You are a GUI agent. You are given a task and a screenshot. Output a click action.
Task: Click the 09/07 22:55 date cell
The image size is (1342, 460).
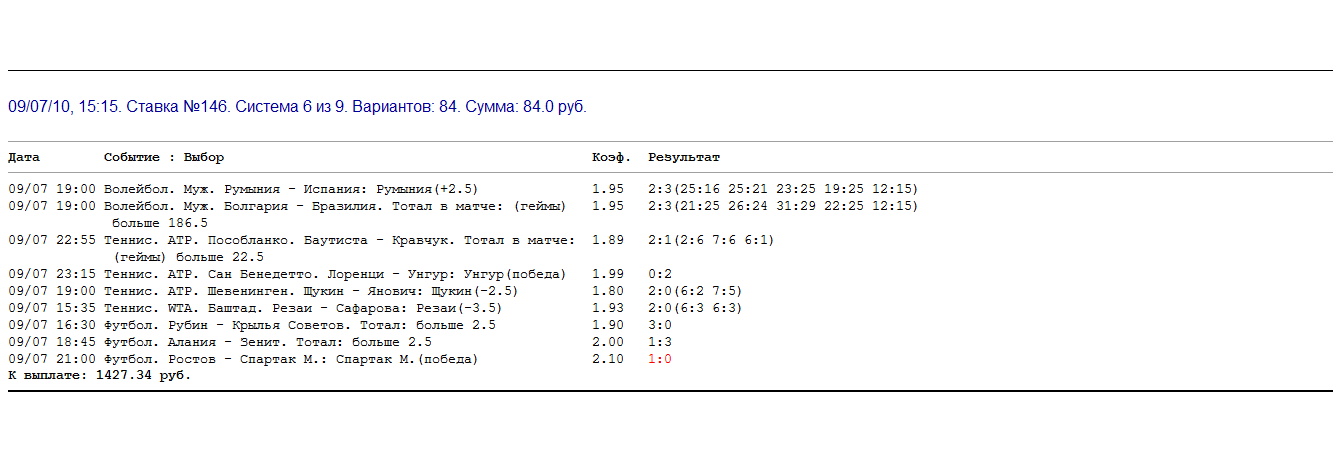[52, 240]
